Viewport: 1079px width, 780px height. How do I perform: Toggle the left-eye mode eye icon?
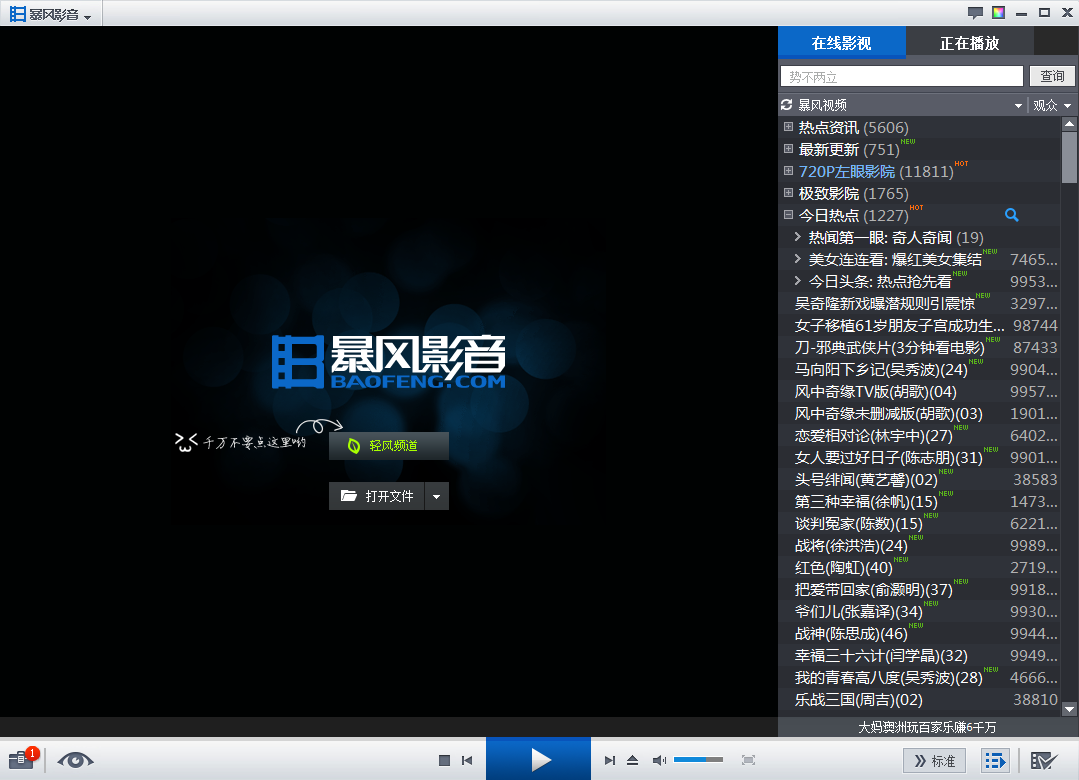(x=75, y=760)
